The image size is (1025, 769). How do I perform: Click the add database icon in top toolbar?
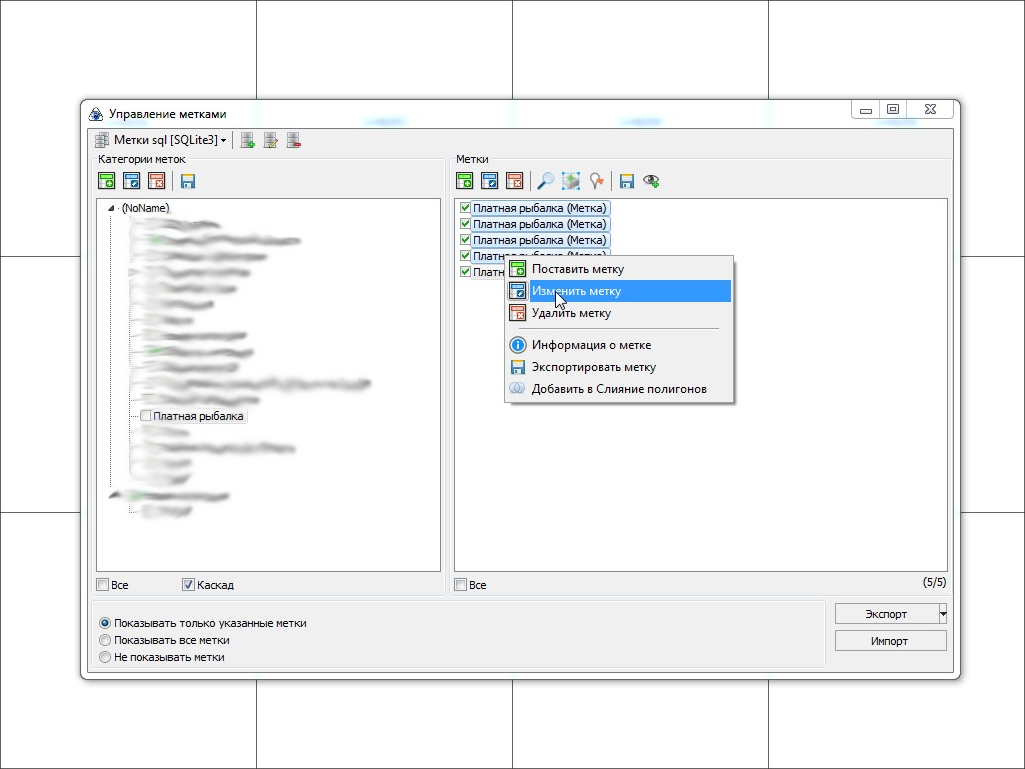click(x=247, y=141)
